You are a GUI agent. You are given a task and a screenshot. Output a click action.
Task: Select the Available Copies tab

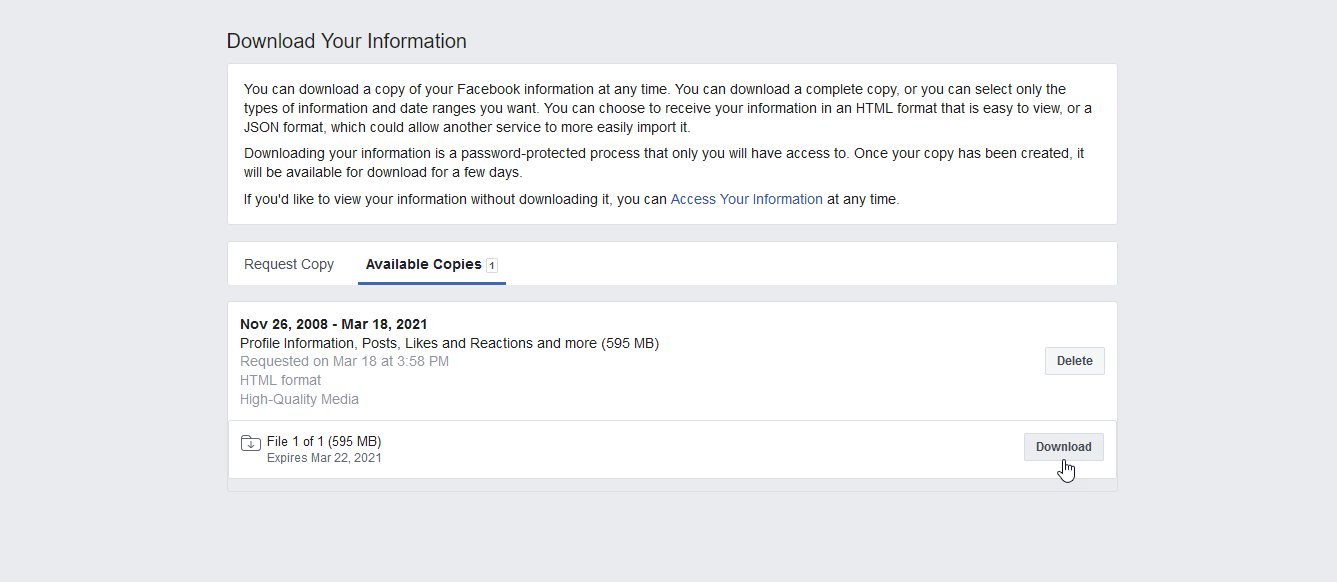click(432, 264)
